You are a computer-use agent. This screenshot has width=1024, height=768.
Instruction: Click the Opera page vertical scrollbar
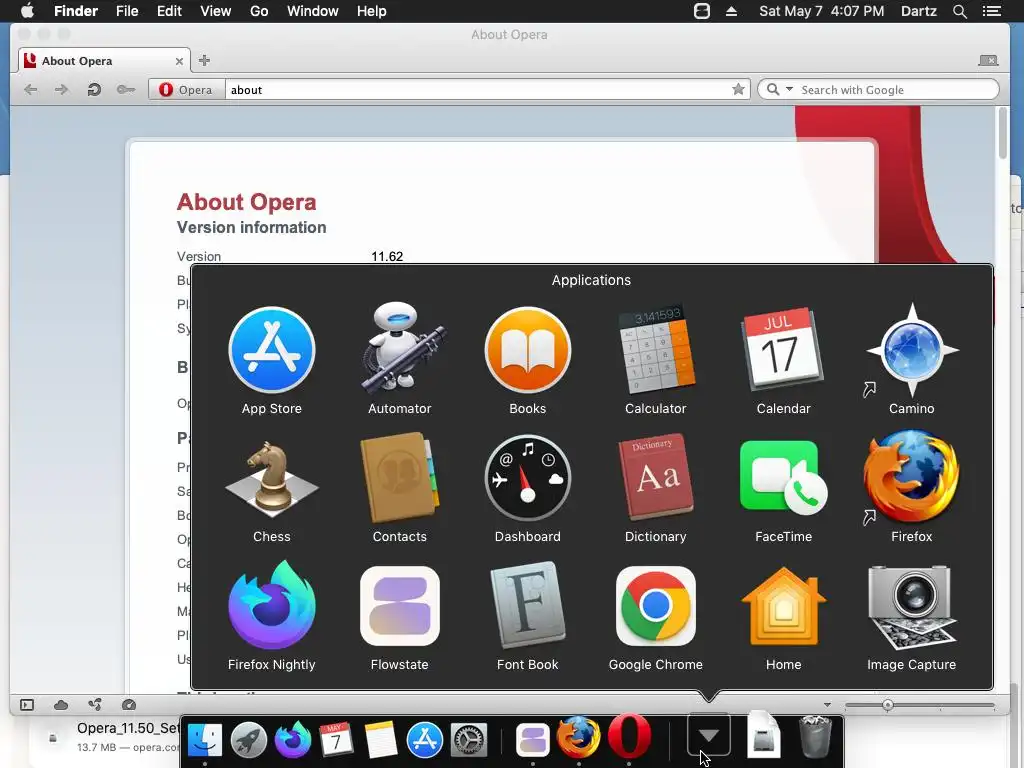coord(1003,133)
